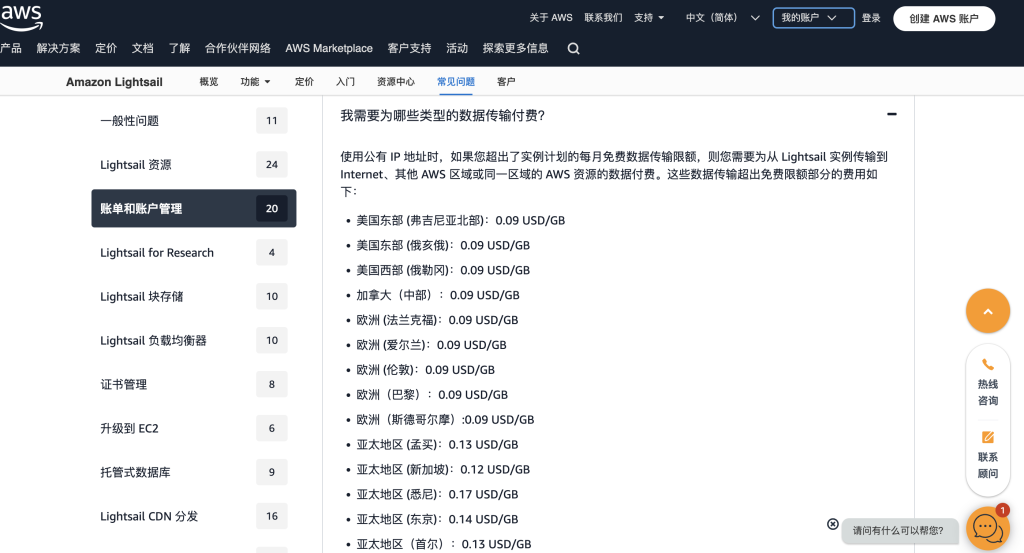
Task: Click the AWS logo
Action: (22, 18)
